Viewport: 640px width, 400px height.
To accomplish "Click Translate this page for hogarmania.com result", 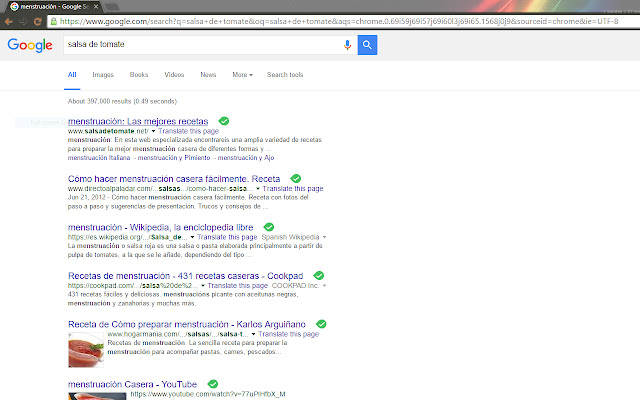I will [x=289, y=334].
